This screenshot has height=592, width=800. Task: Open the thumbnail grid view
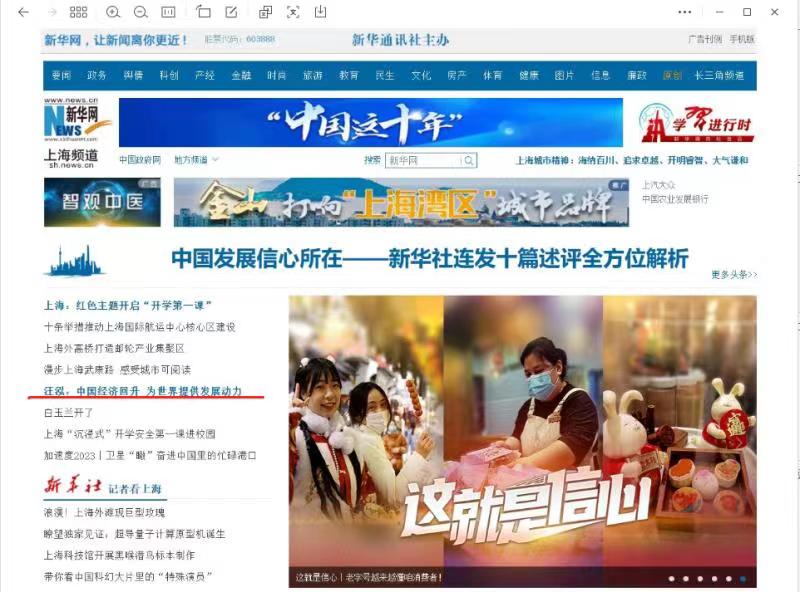78,12
